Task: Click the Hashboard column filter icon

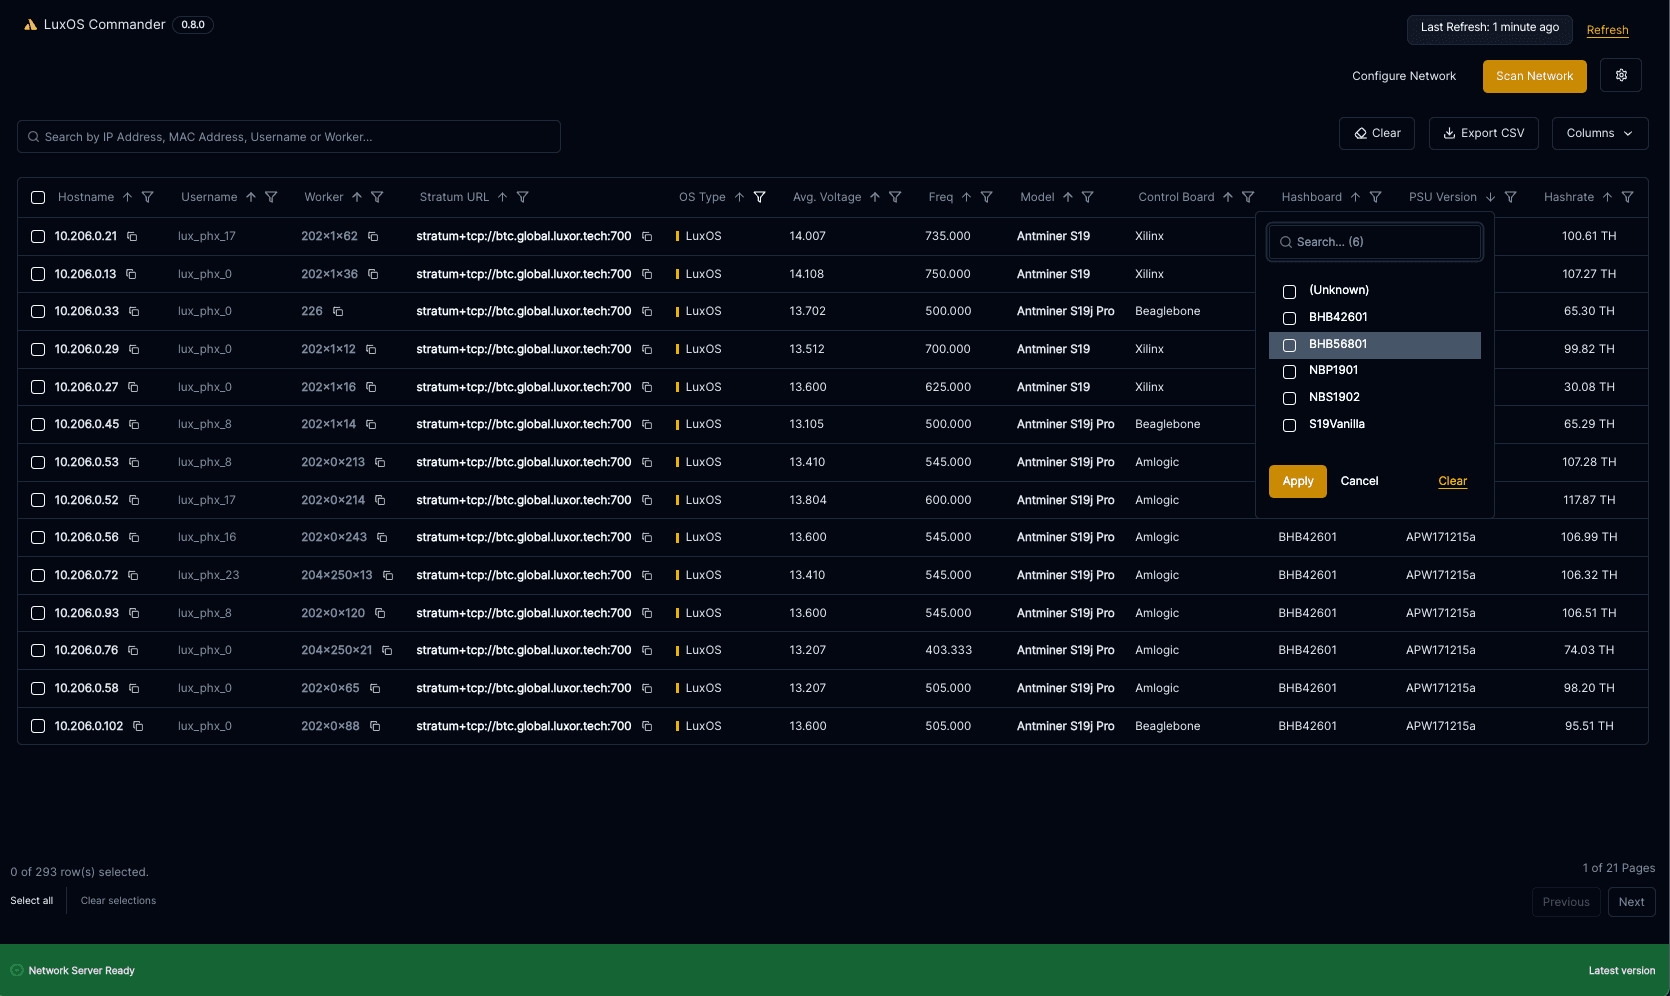Action: pos(1375,197)
